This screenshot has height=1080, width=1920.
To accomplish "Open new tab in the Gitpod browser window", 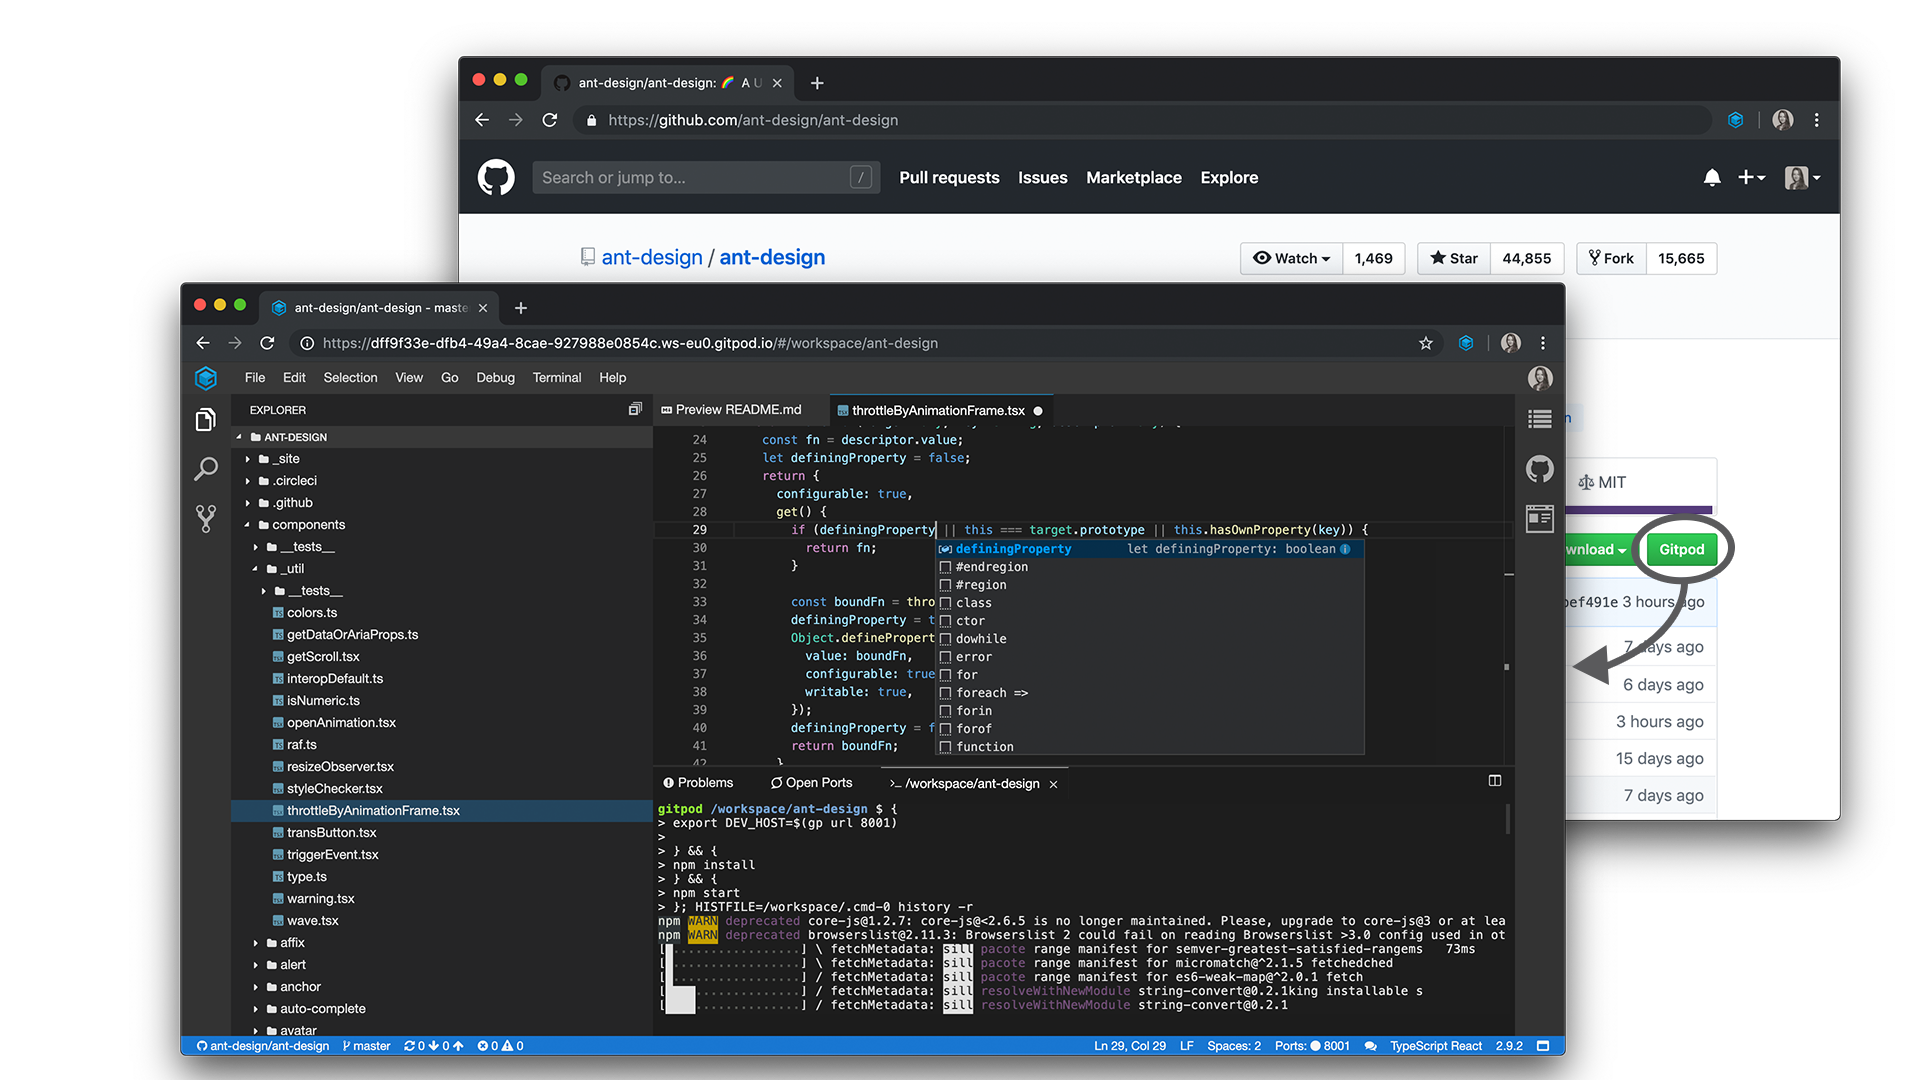I will [520, 308].
